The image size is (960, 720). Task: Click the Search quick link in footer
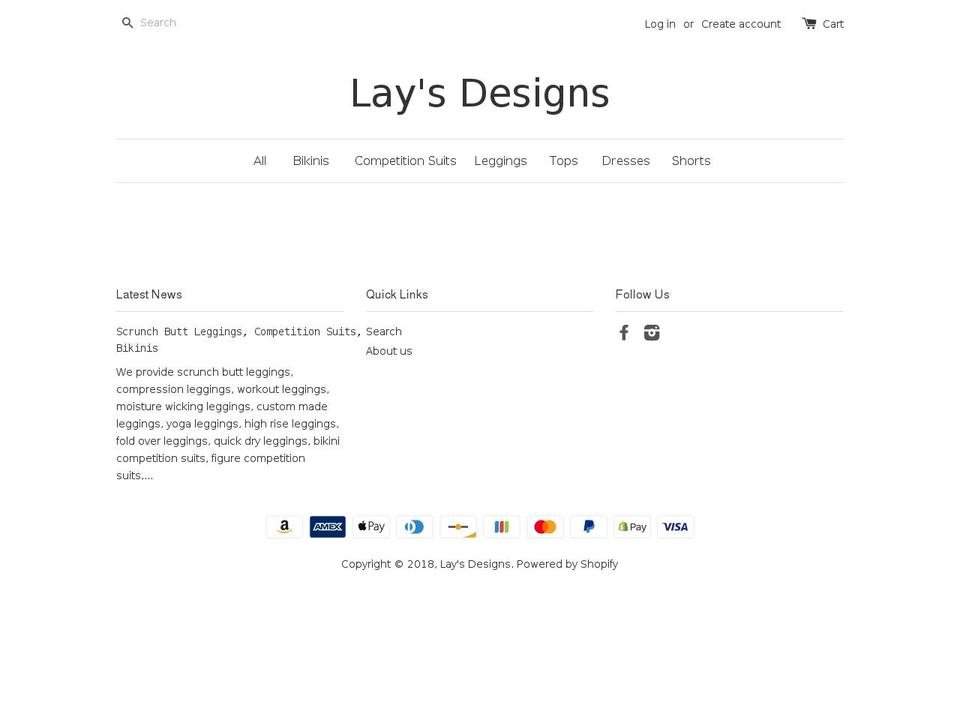tap(384, 331)
